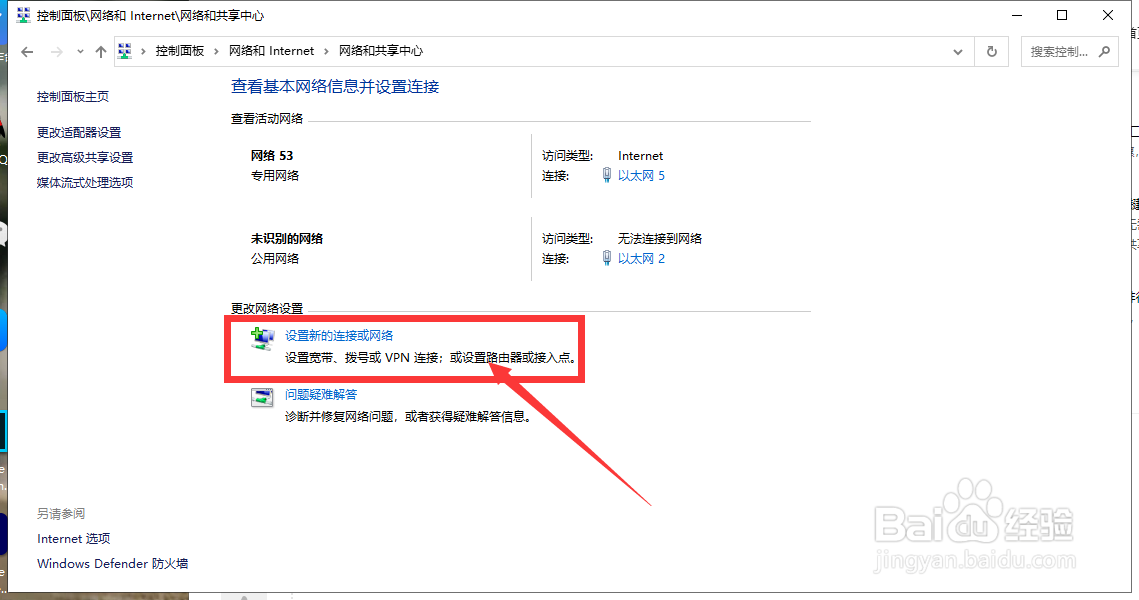Screen dimensions: 1139x600
Task: Click the ethernet monitor icon beside 以太网 5
Action: click(x=607, y=175)
